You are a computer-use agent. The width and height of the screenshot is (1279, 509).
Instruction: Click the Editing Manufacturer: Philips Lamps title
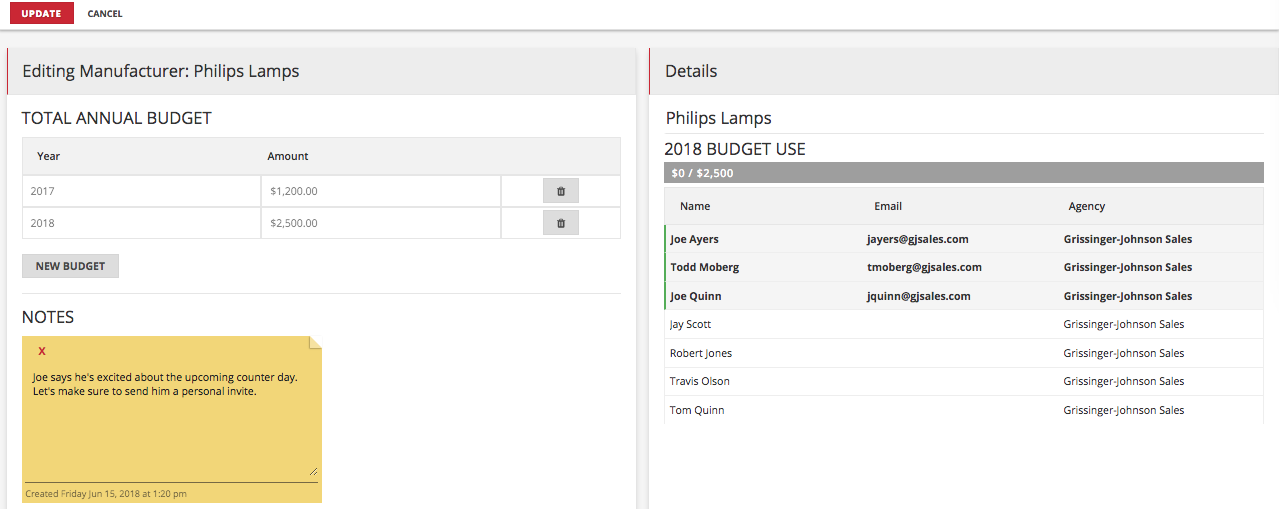(161, 71)
